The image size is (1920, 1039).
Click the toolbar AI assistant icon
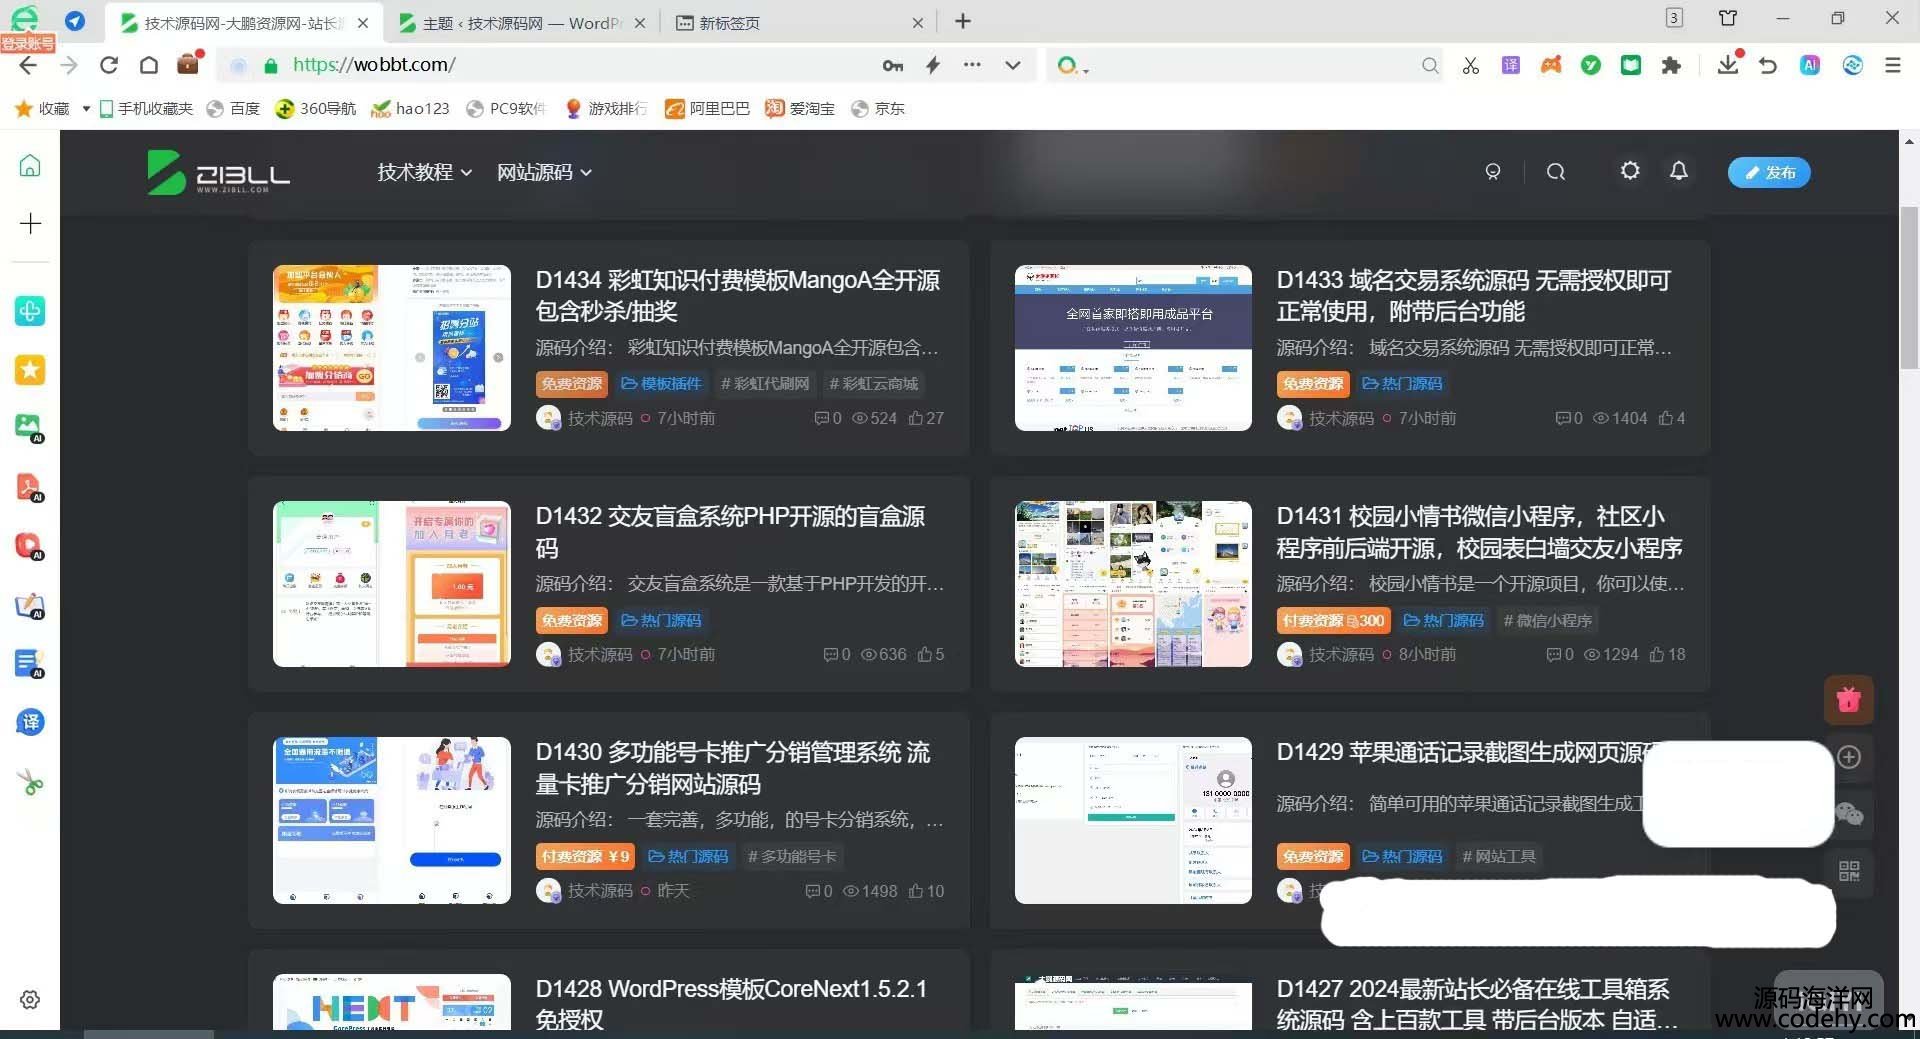tap(1810, 65)
